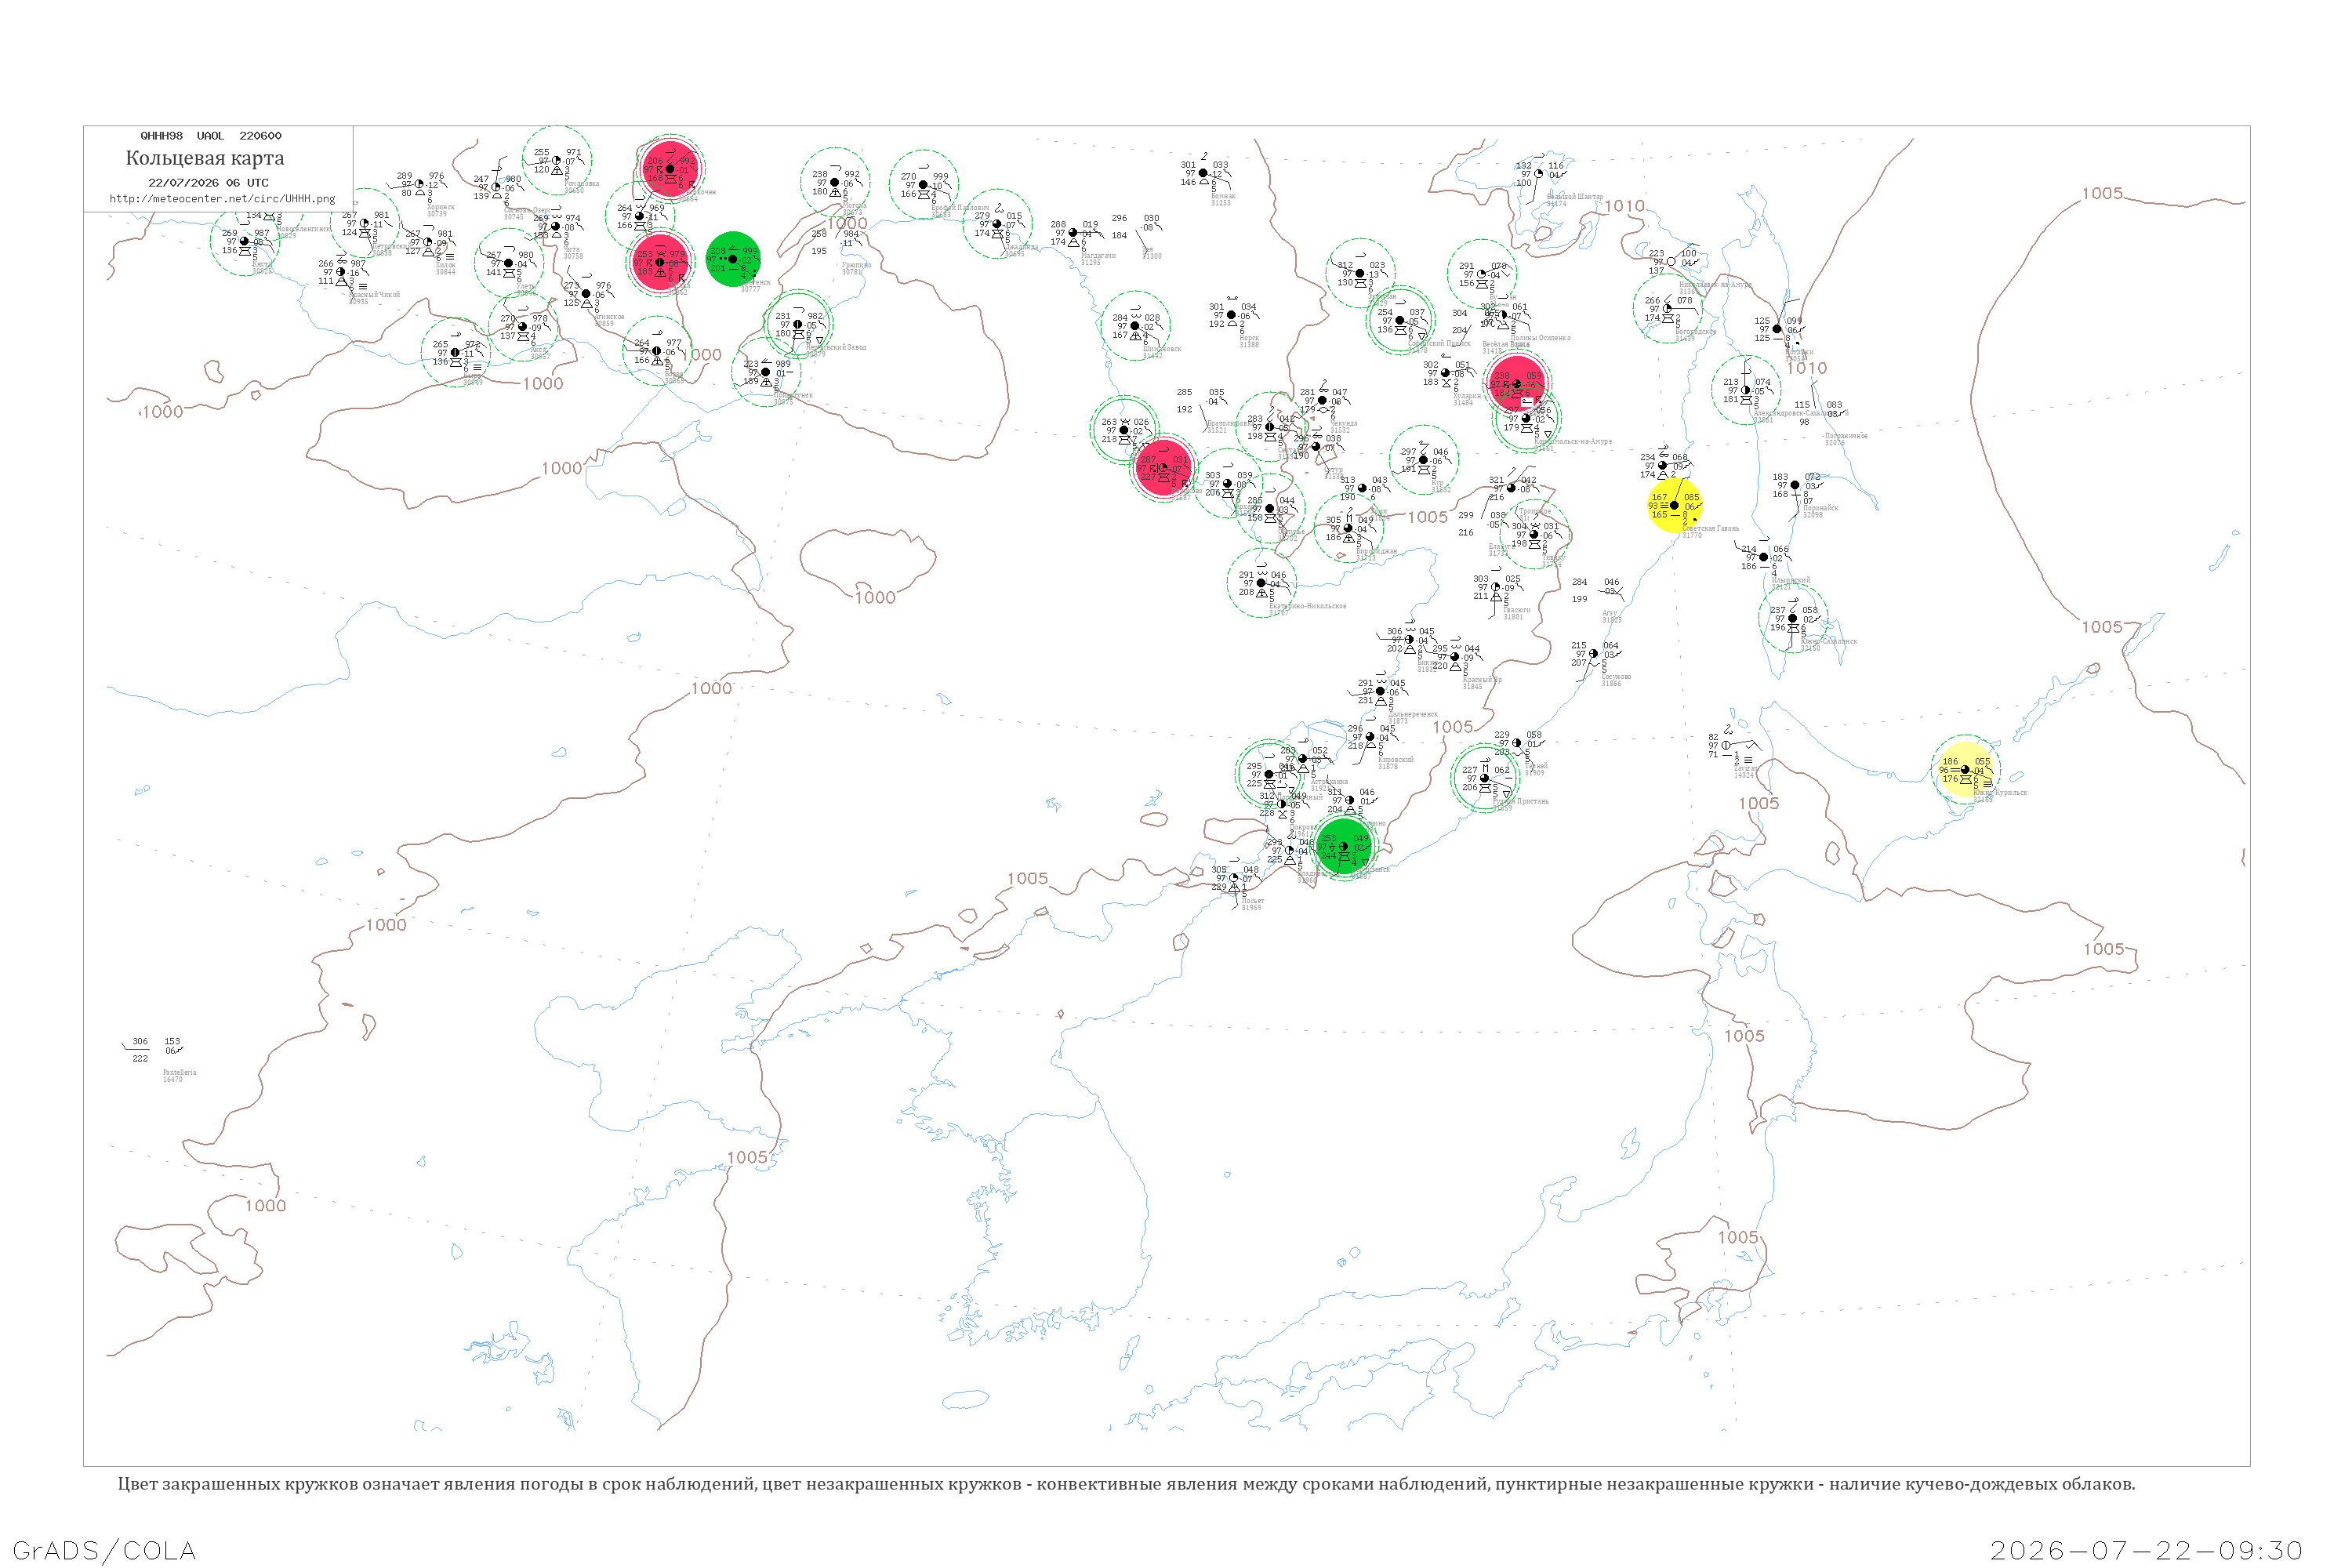
Task: Click the station name "Красный Яр"
Action: coord(1482,680)
